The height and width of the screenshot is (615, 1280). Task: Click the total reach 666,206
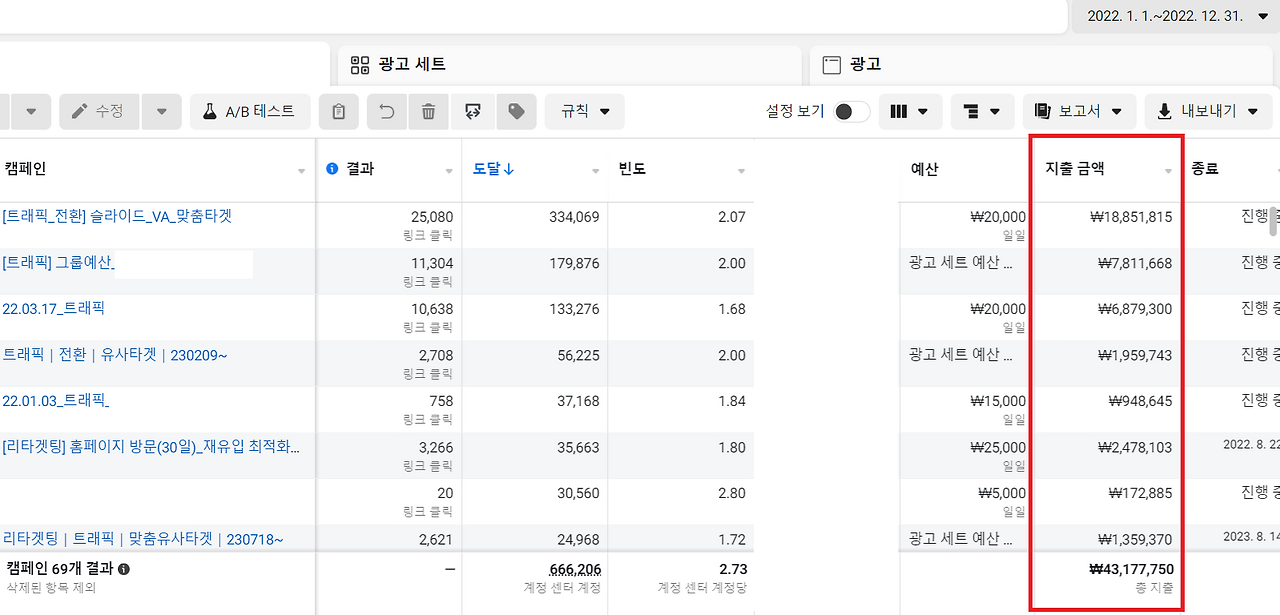coord(574,569)
